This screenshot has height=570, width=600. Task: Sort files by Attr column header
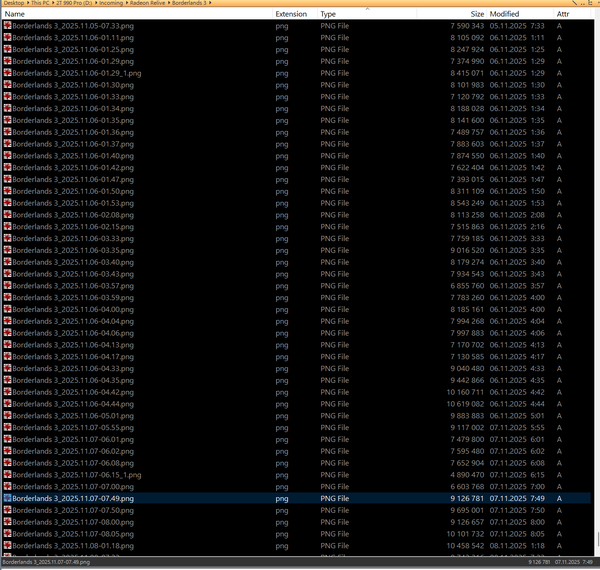coord(562,14)
